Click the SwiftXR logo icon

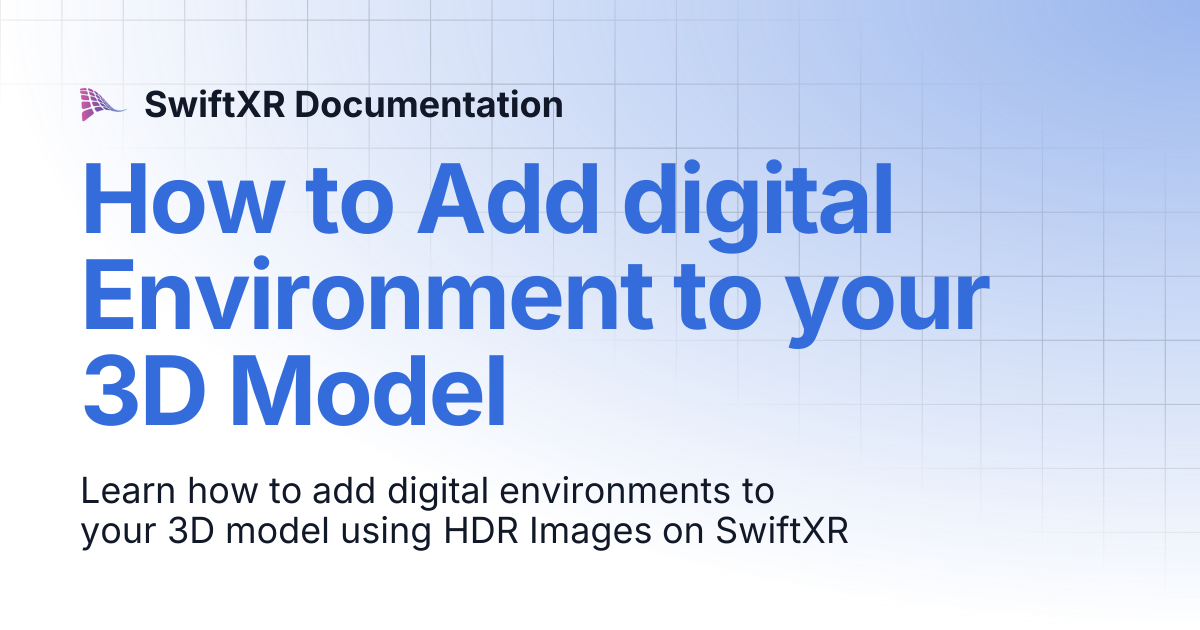tap(102, 104)
